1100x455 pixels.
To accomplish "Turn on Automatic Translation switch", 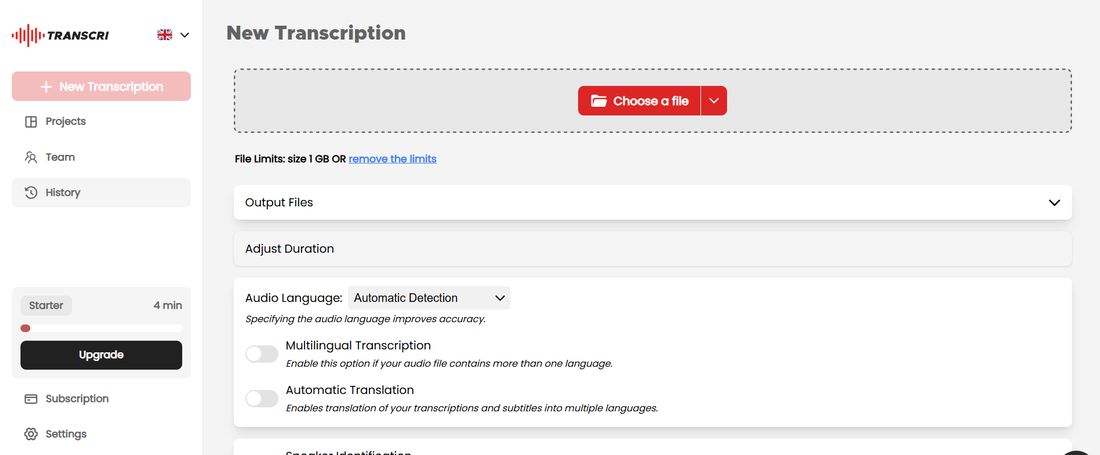I will 261,398.
